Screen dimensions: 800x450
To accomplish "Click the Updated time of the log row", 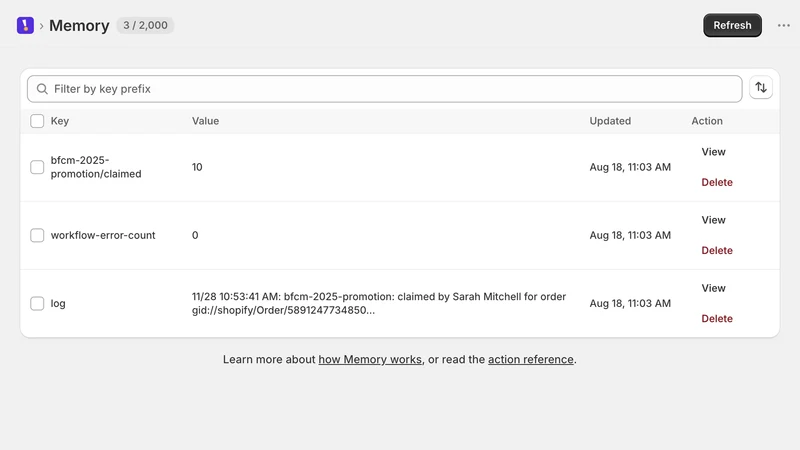I will [x=630, y=303].
